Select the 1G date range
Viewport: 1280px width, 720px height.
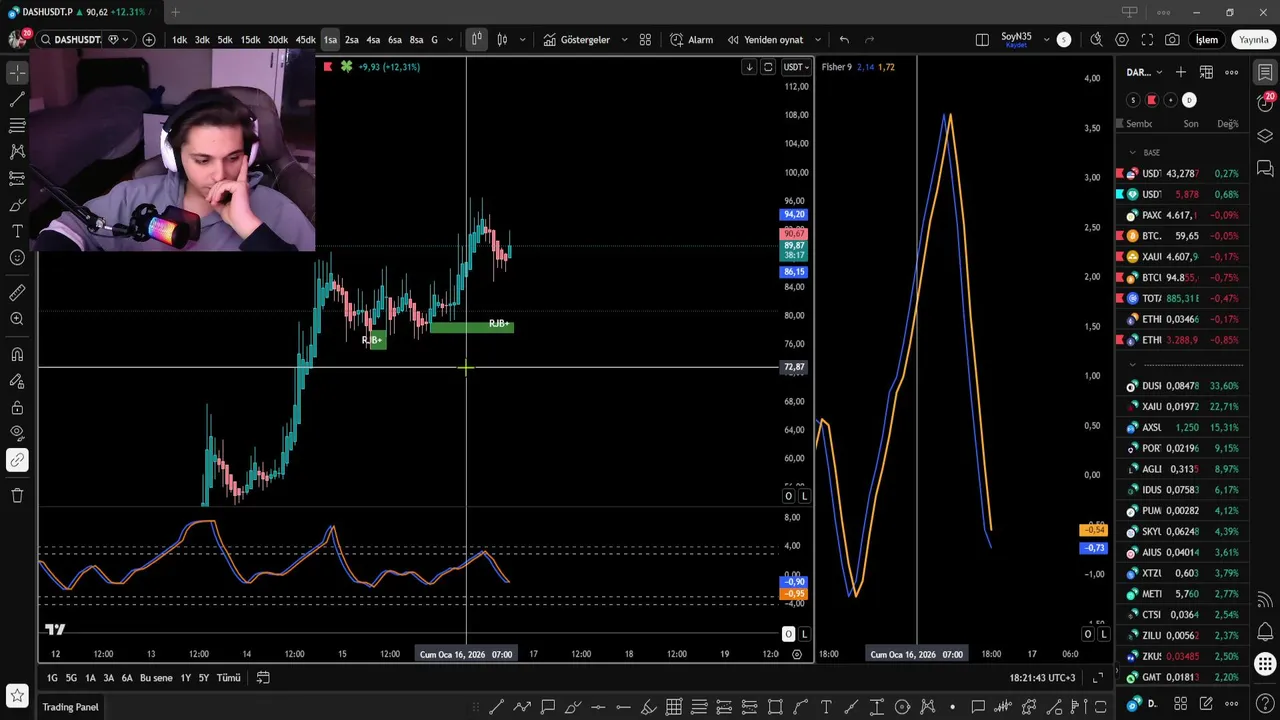coord(52,678)
